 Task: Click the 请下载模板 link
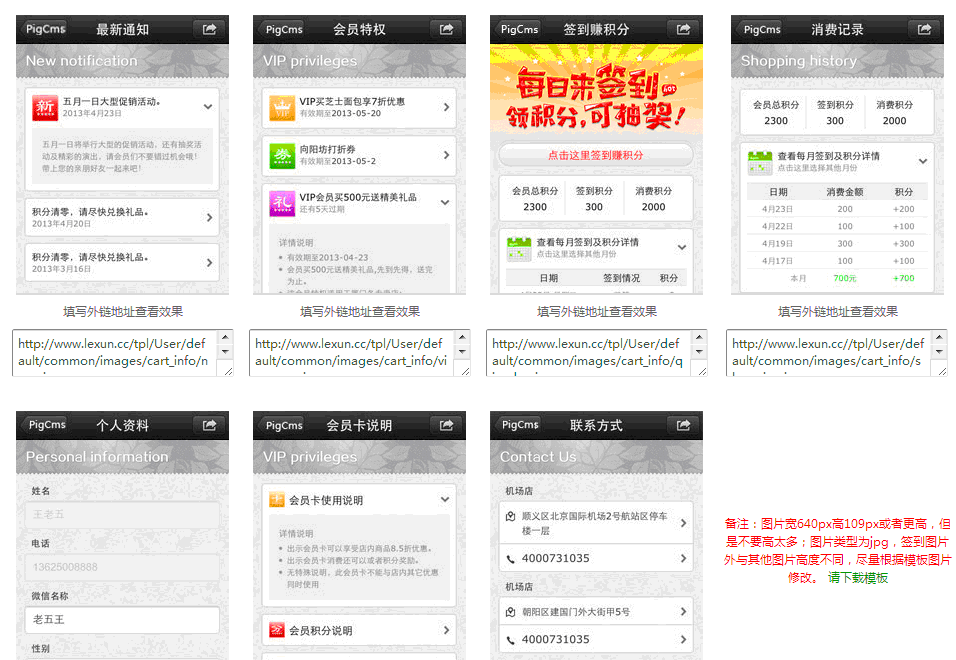[857, 578]
